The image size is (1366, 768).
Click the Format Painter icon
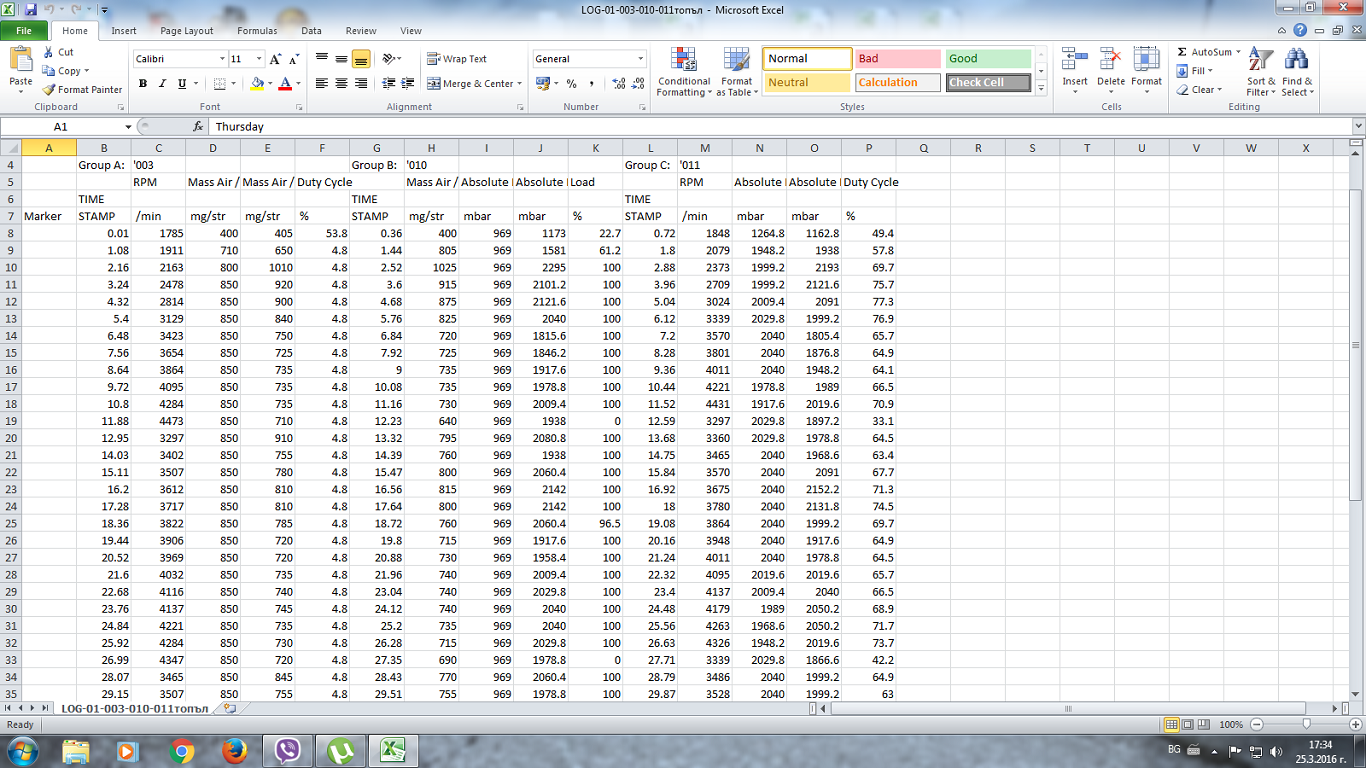(49, 89)
